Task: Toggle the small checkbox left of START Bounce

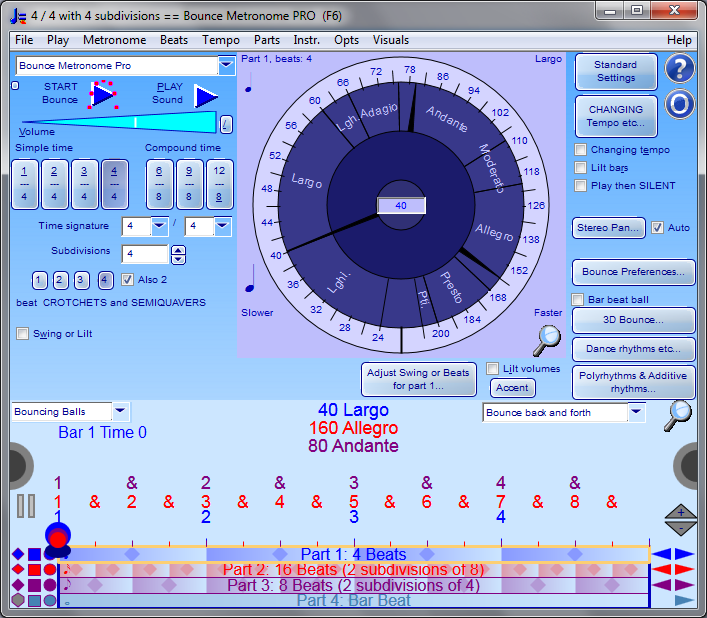Action: [x=15, y=86]
